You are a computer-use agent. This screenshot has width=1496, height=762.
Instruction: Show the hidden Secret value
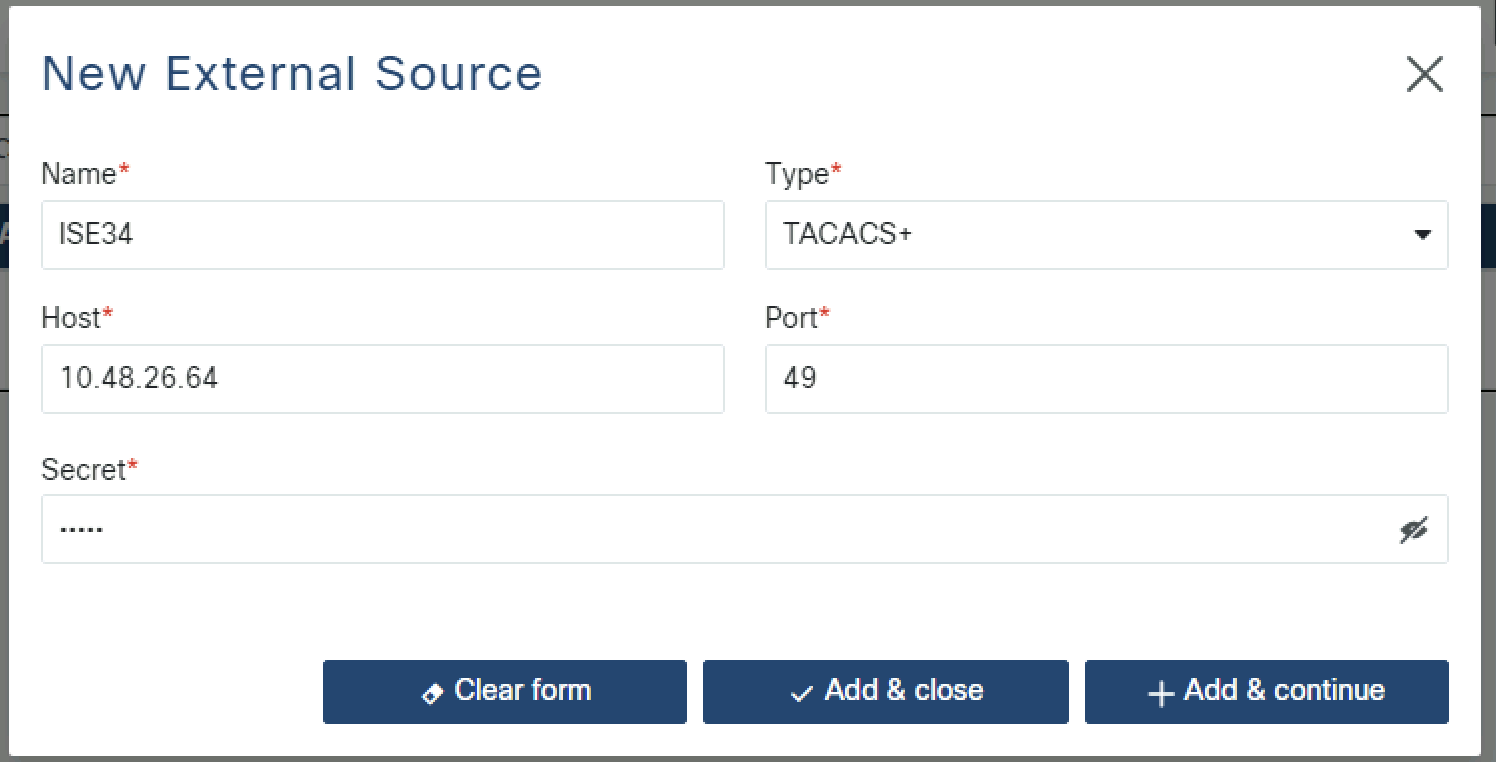[1413, 530]
